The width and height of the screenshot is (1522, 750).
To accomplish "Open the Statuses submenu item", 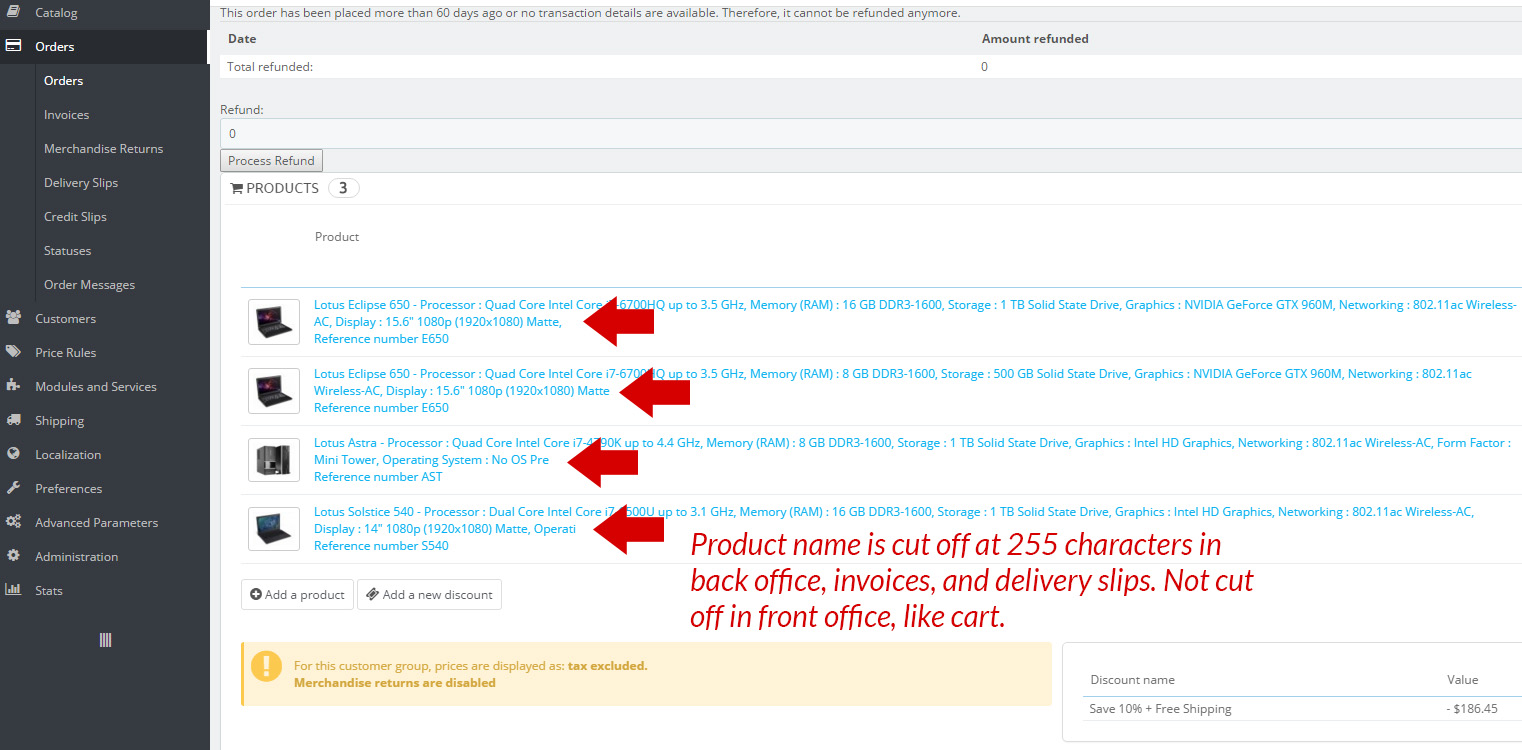I will (x=67, y=251).
